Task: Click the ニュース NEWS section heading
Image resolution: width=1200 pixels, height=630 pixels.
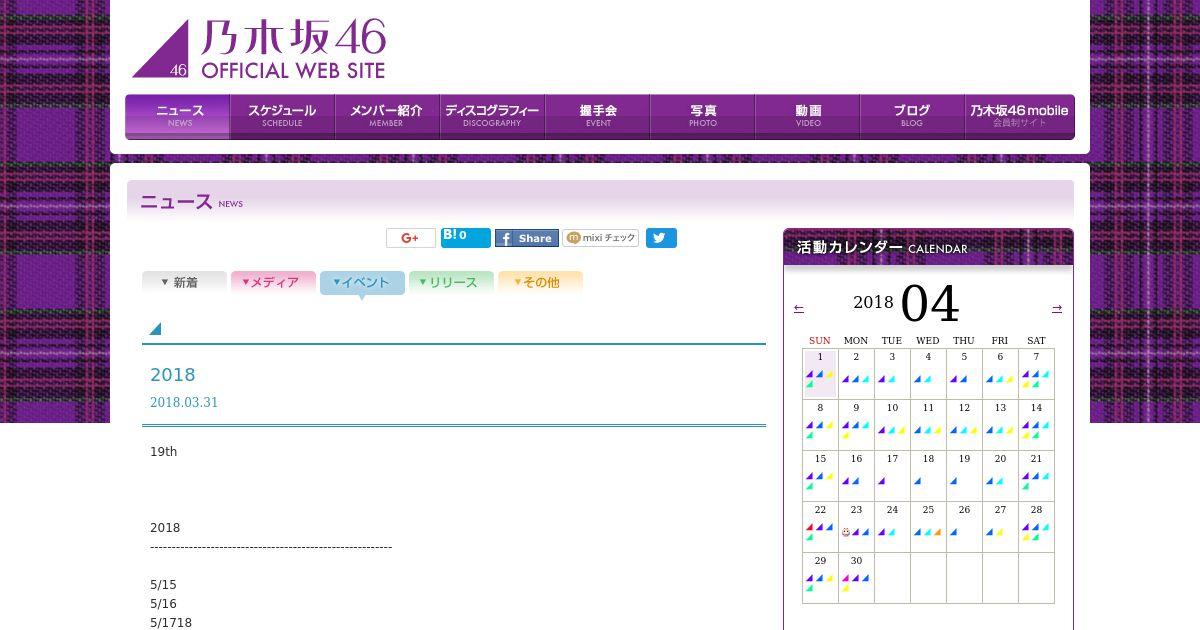Action: pyautogui.click(x=191, y=202)
